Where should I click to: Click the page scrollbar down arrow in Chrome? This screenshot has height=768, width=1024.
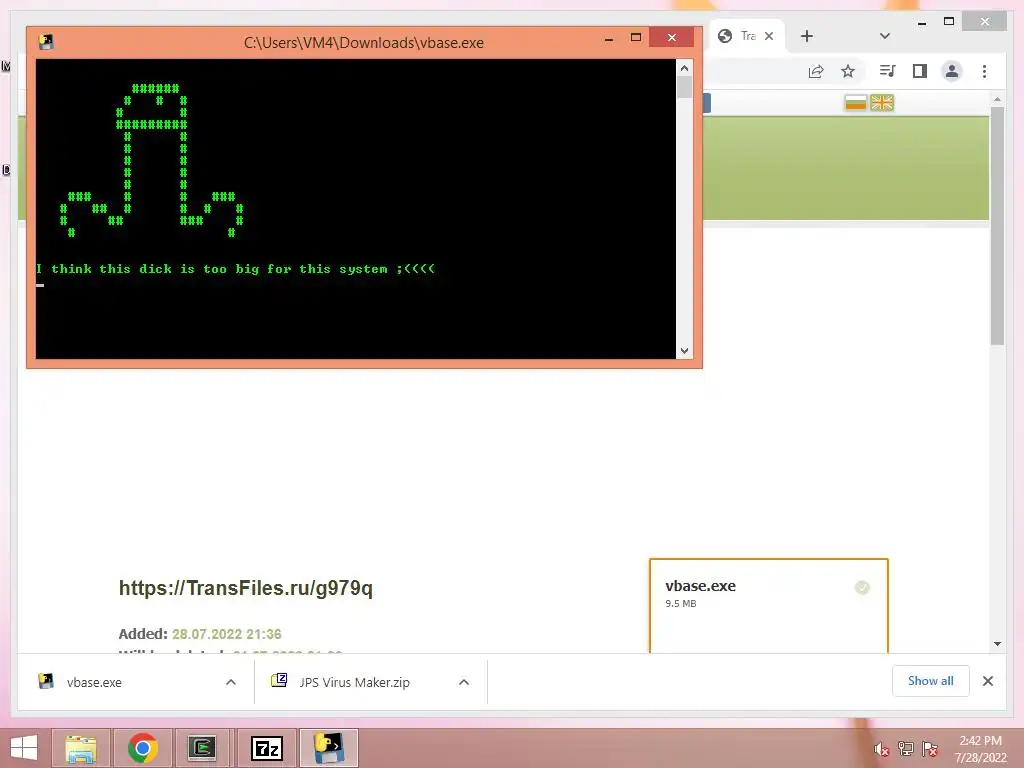coord(997,644)
